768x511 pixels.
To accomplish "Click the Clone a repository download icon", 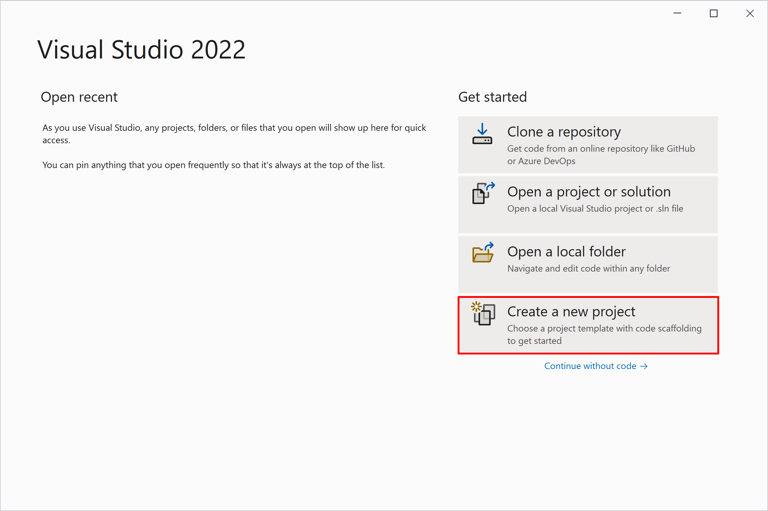I will 482,134.
